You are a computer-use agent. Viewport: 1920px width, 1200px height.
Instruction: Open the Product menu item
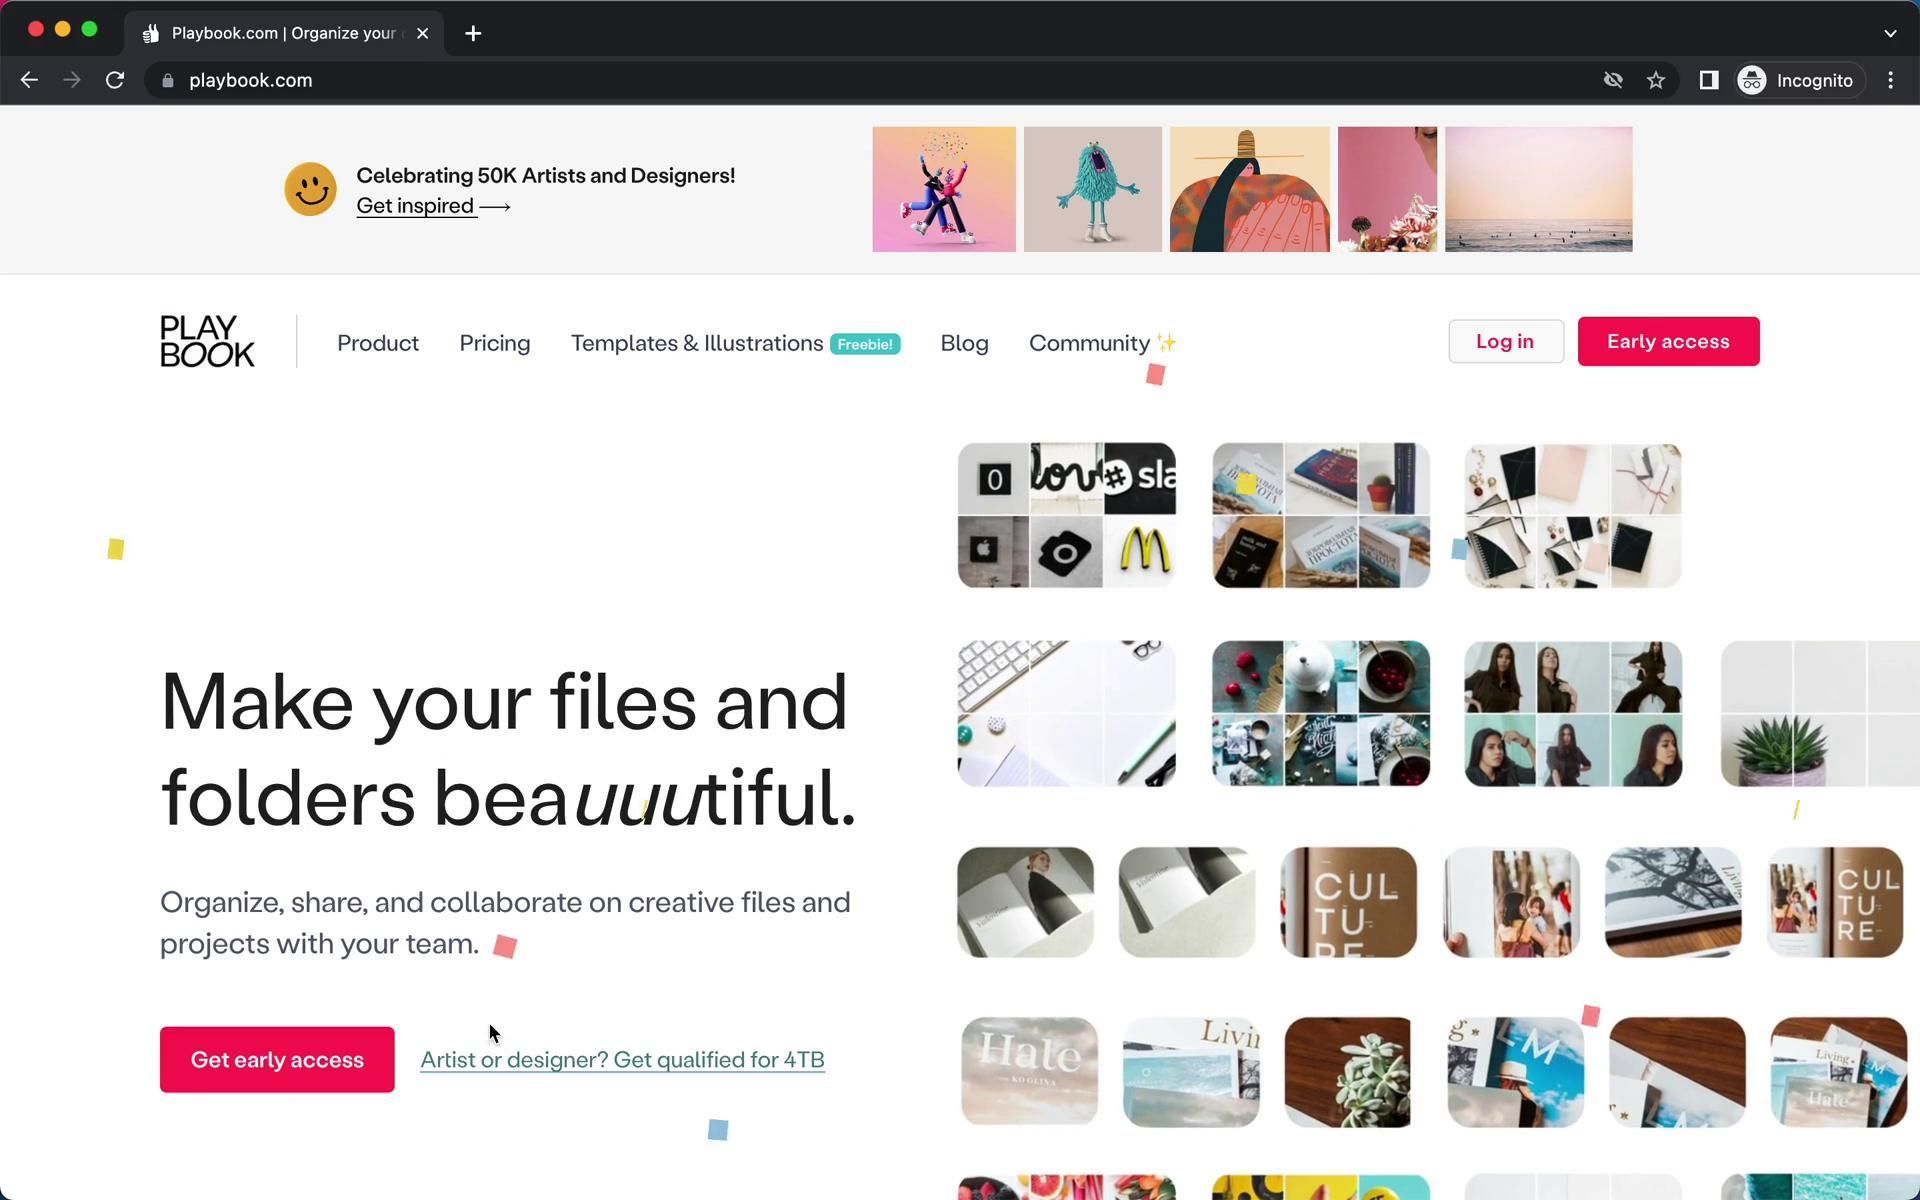click(x=377, y=343)
